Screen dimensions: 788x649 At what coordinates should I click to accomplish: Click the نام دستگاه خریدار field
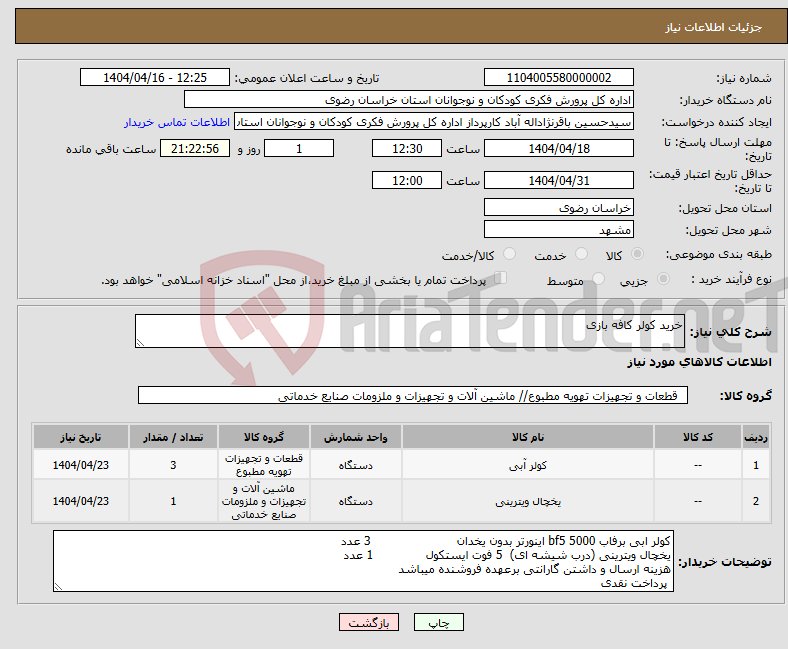coord(409,100)
